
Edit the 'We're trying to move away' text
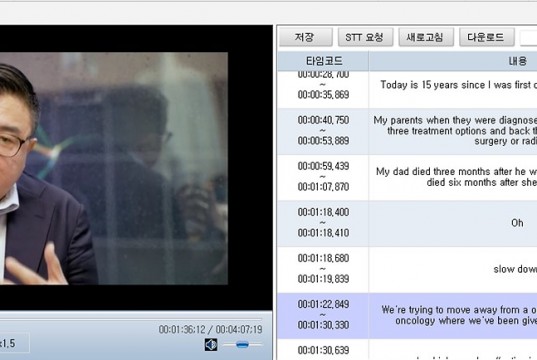[x=459, y=315]
